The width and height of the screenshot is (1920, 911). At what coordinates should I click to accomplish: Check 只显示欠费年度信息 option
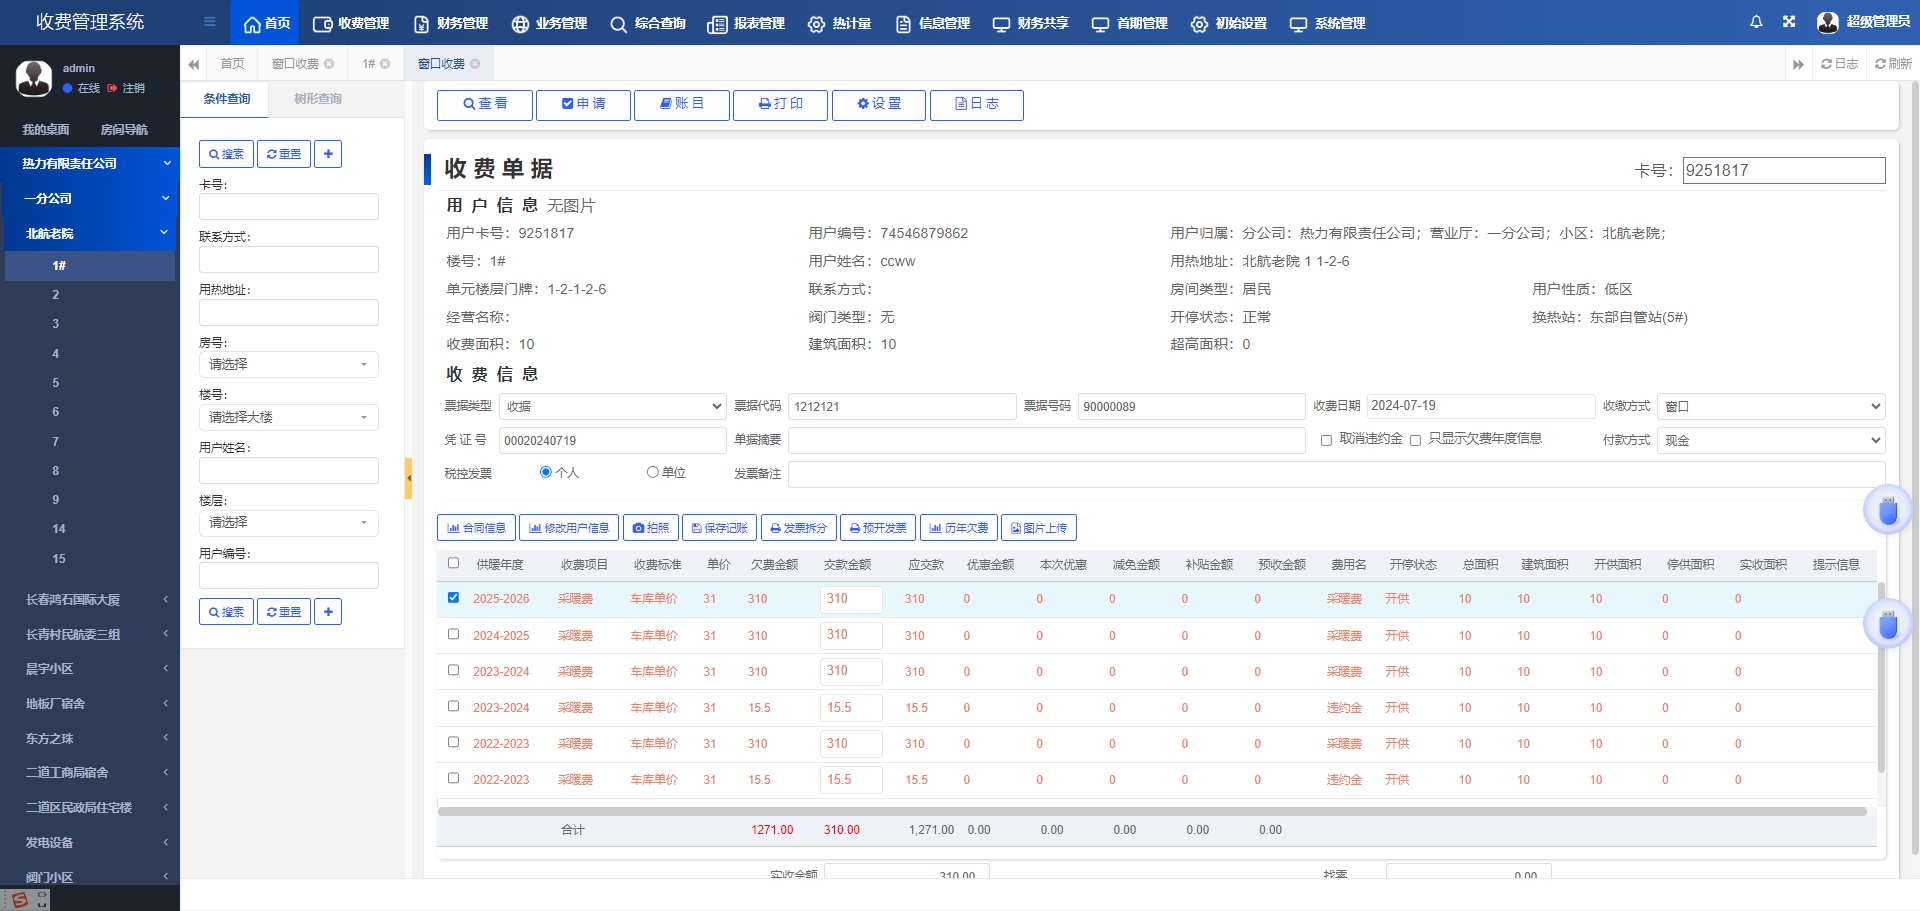[1416, 440]
